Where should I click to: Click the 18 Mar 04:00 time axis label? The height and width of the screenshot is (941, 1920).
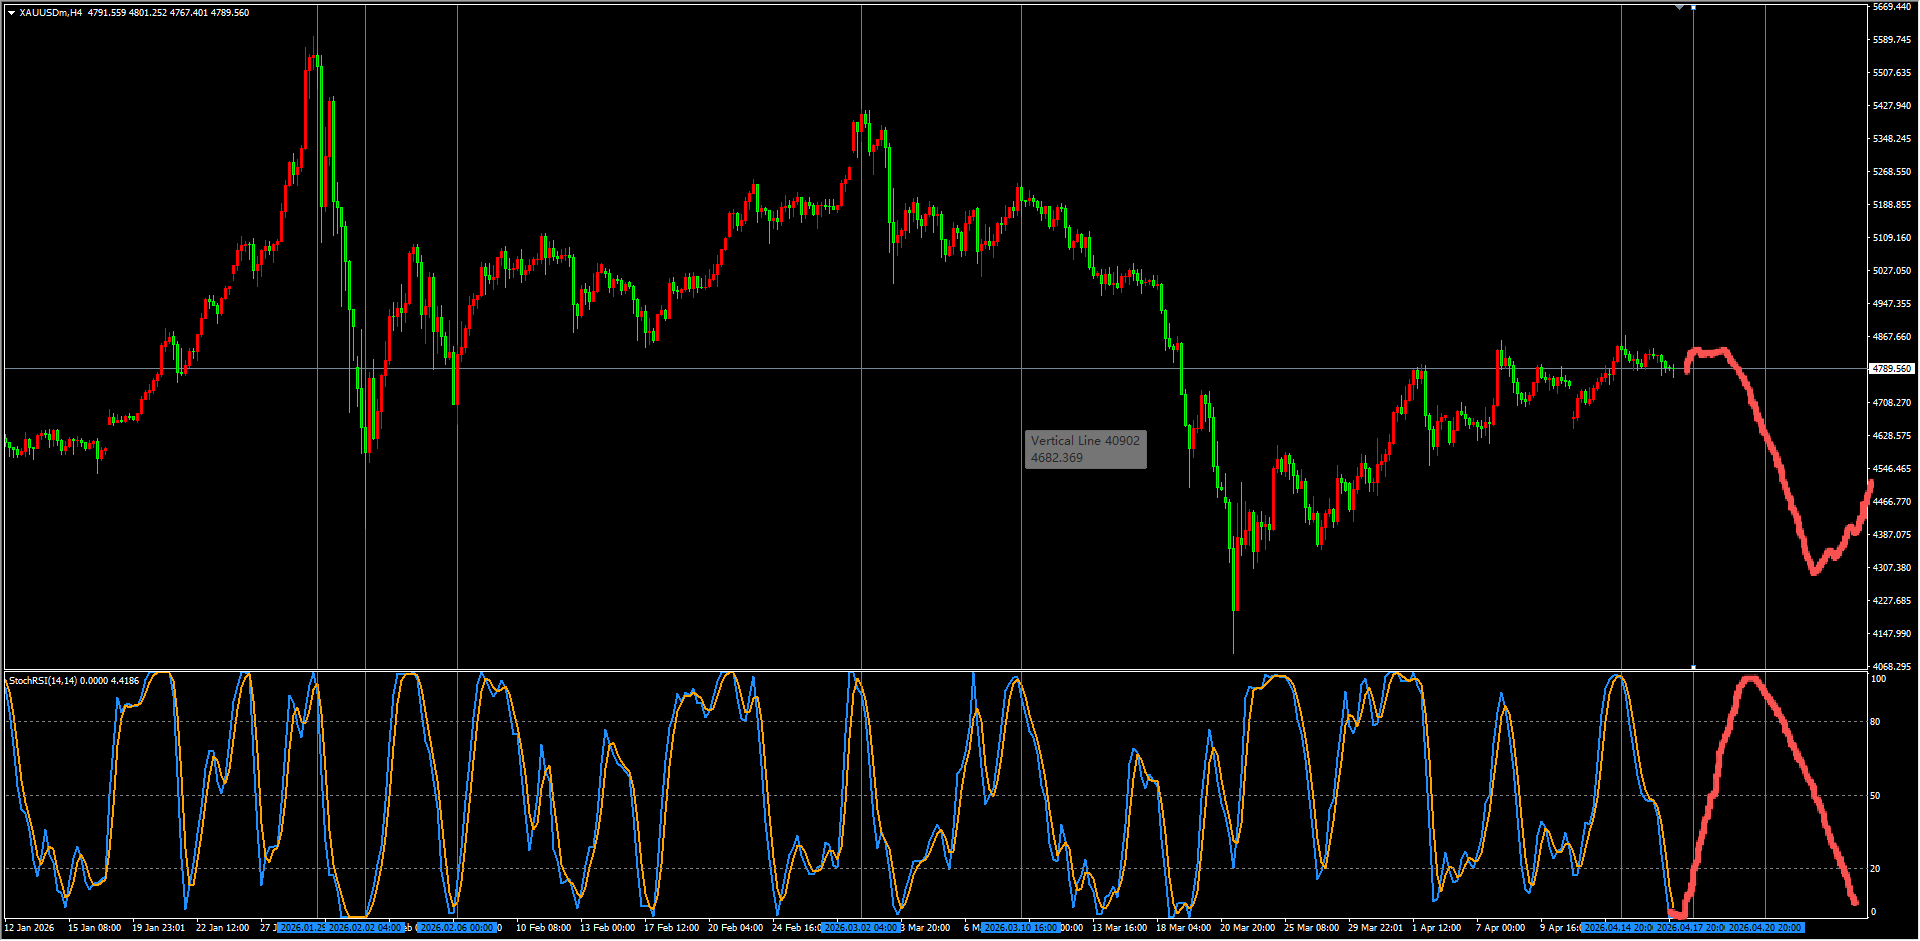point(1184,928)
